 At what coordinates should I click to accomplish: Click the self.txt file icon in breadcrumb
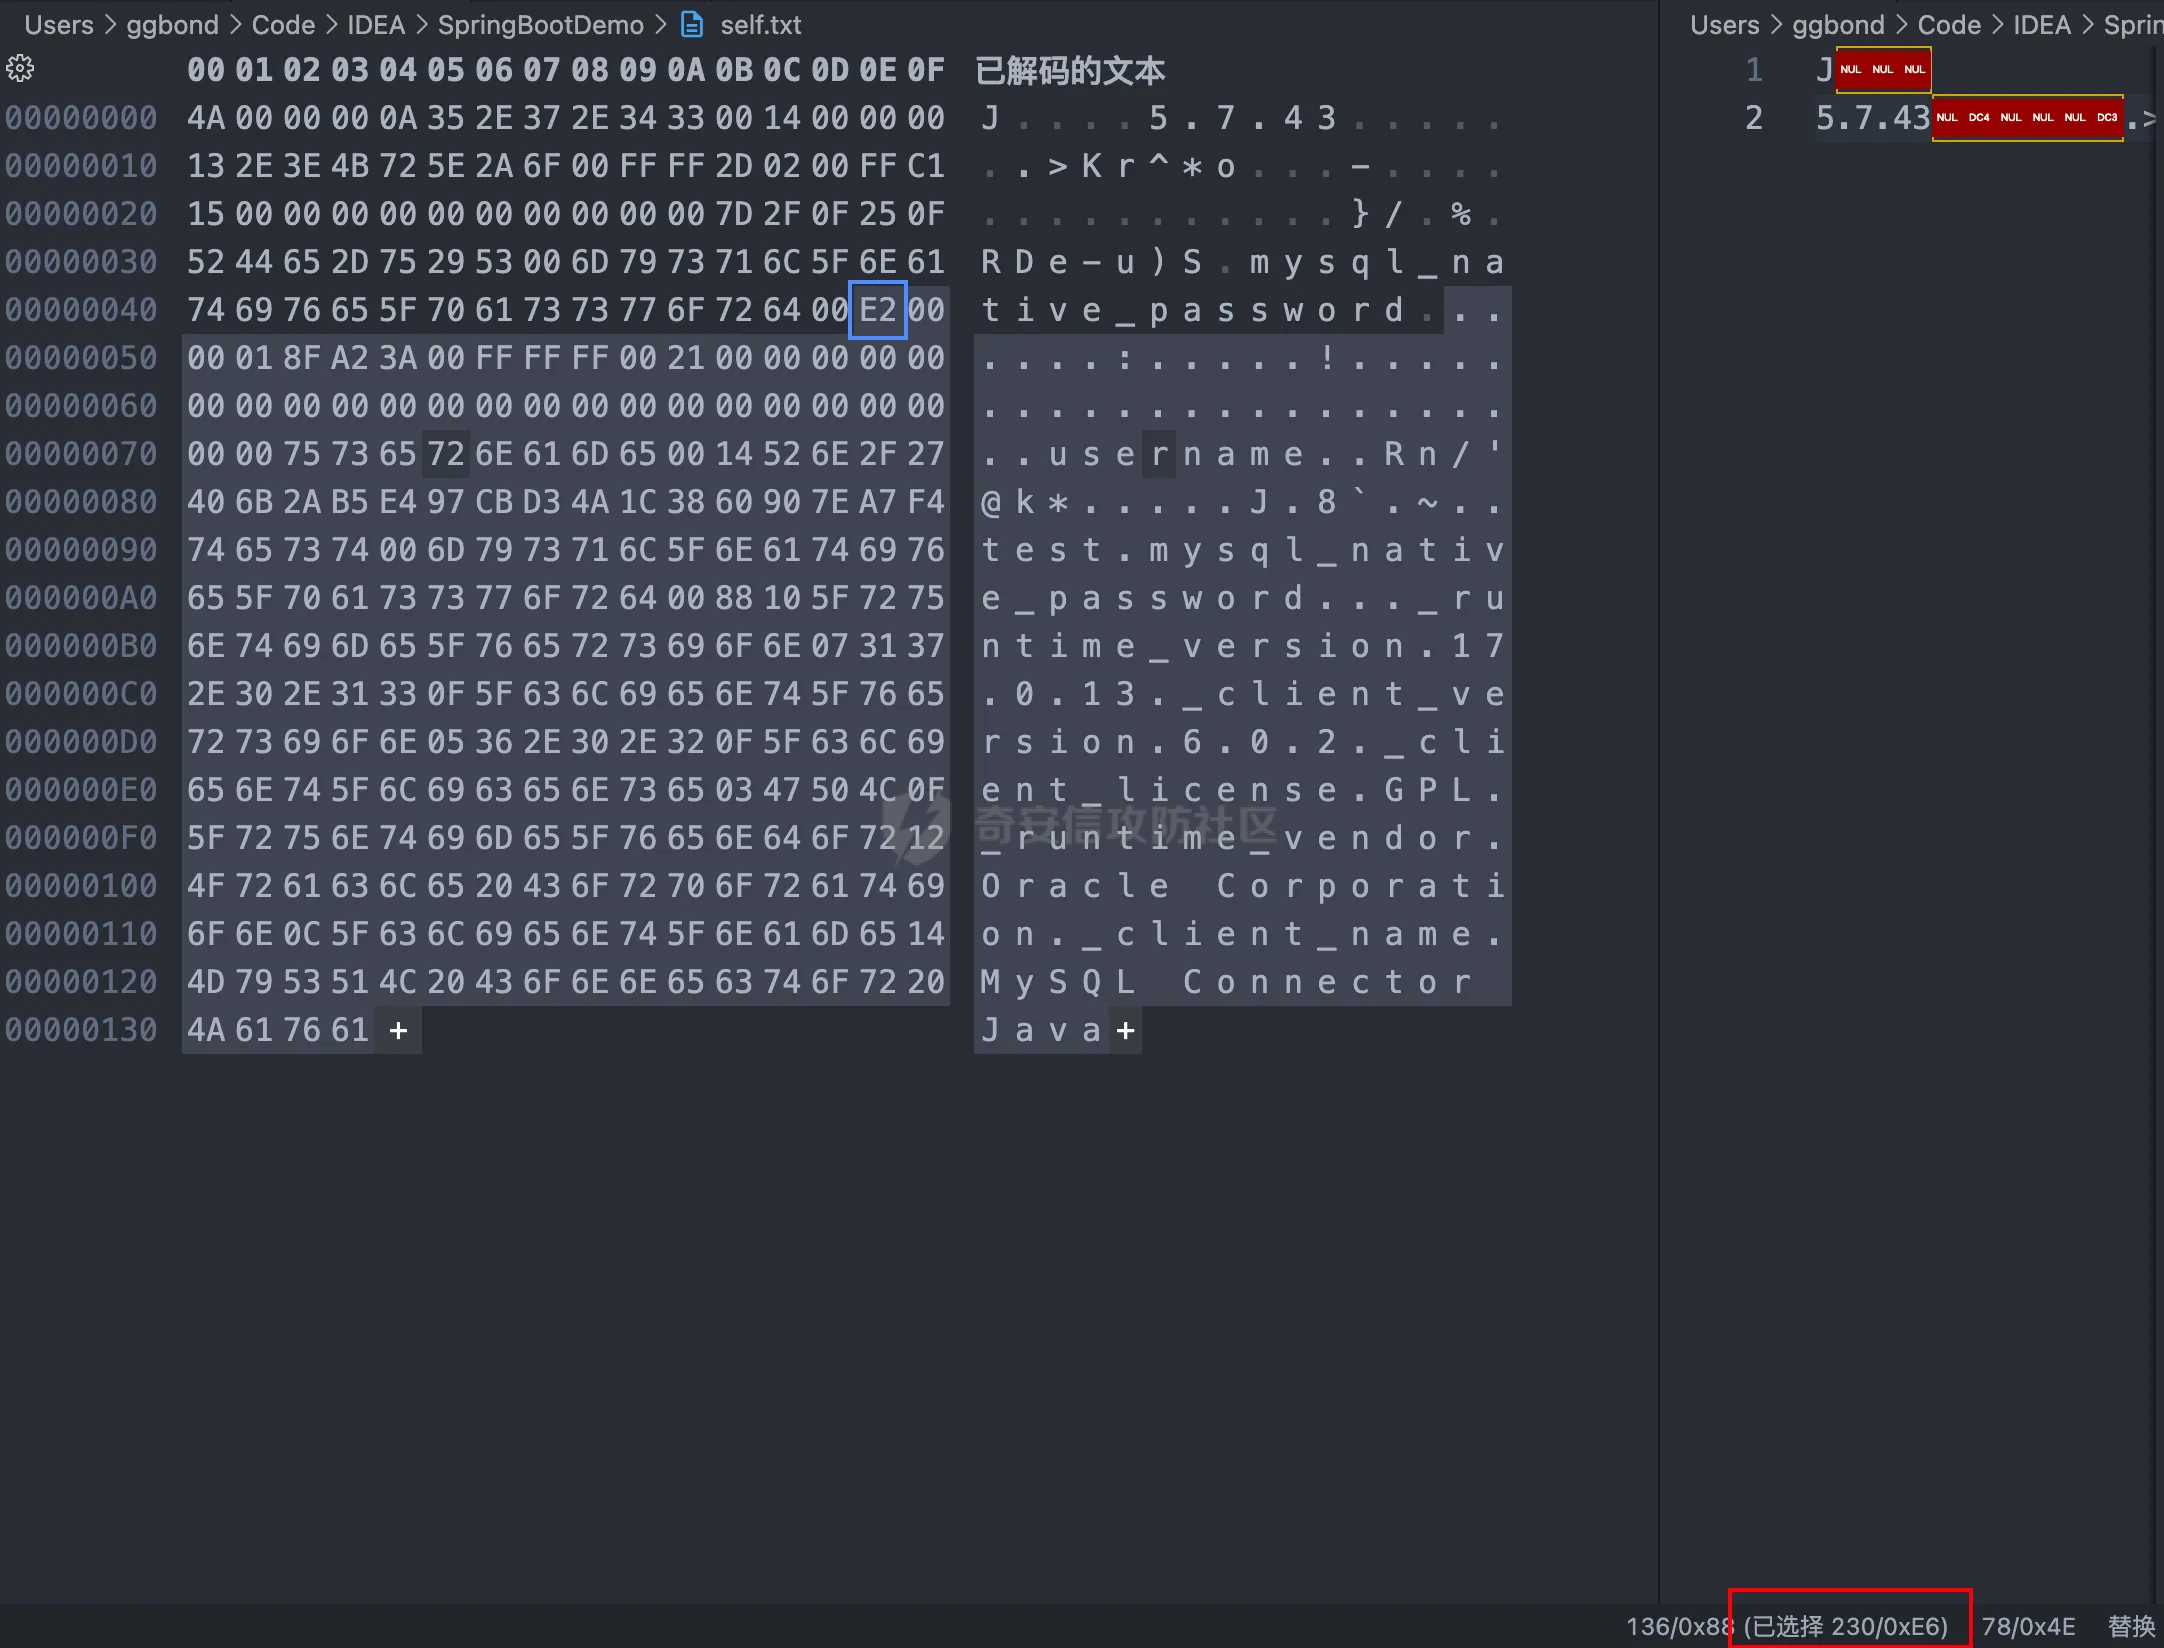pyautogui.click(x=692, y=24)
